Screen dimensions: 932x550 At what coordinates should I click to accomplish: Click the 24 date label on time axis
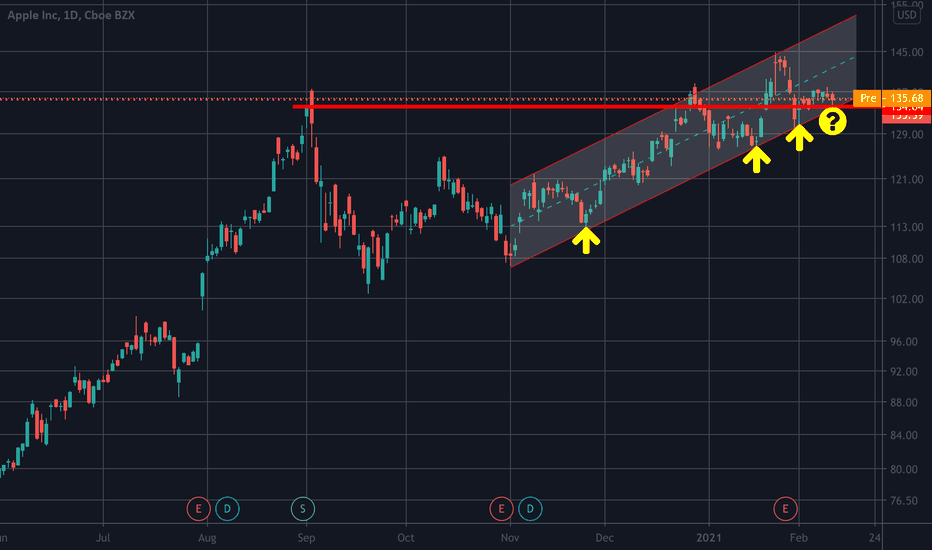click(x=874, y=538)
